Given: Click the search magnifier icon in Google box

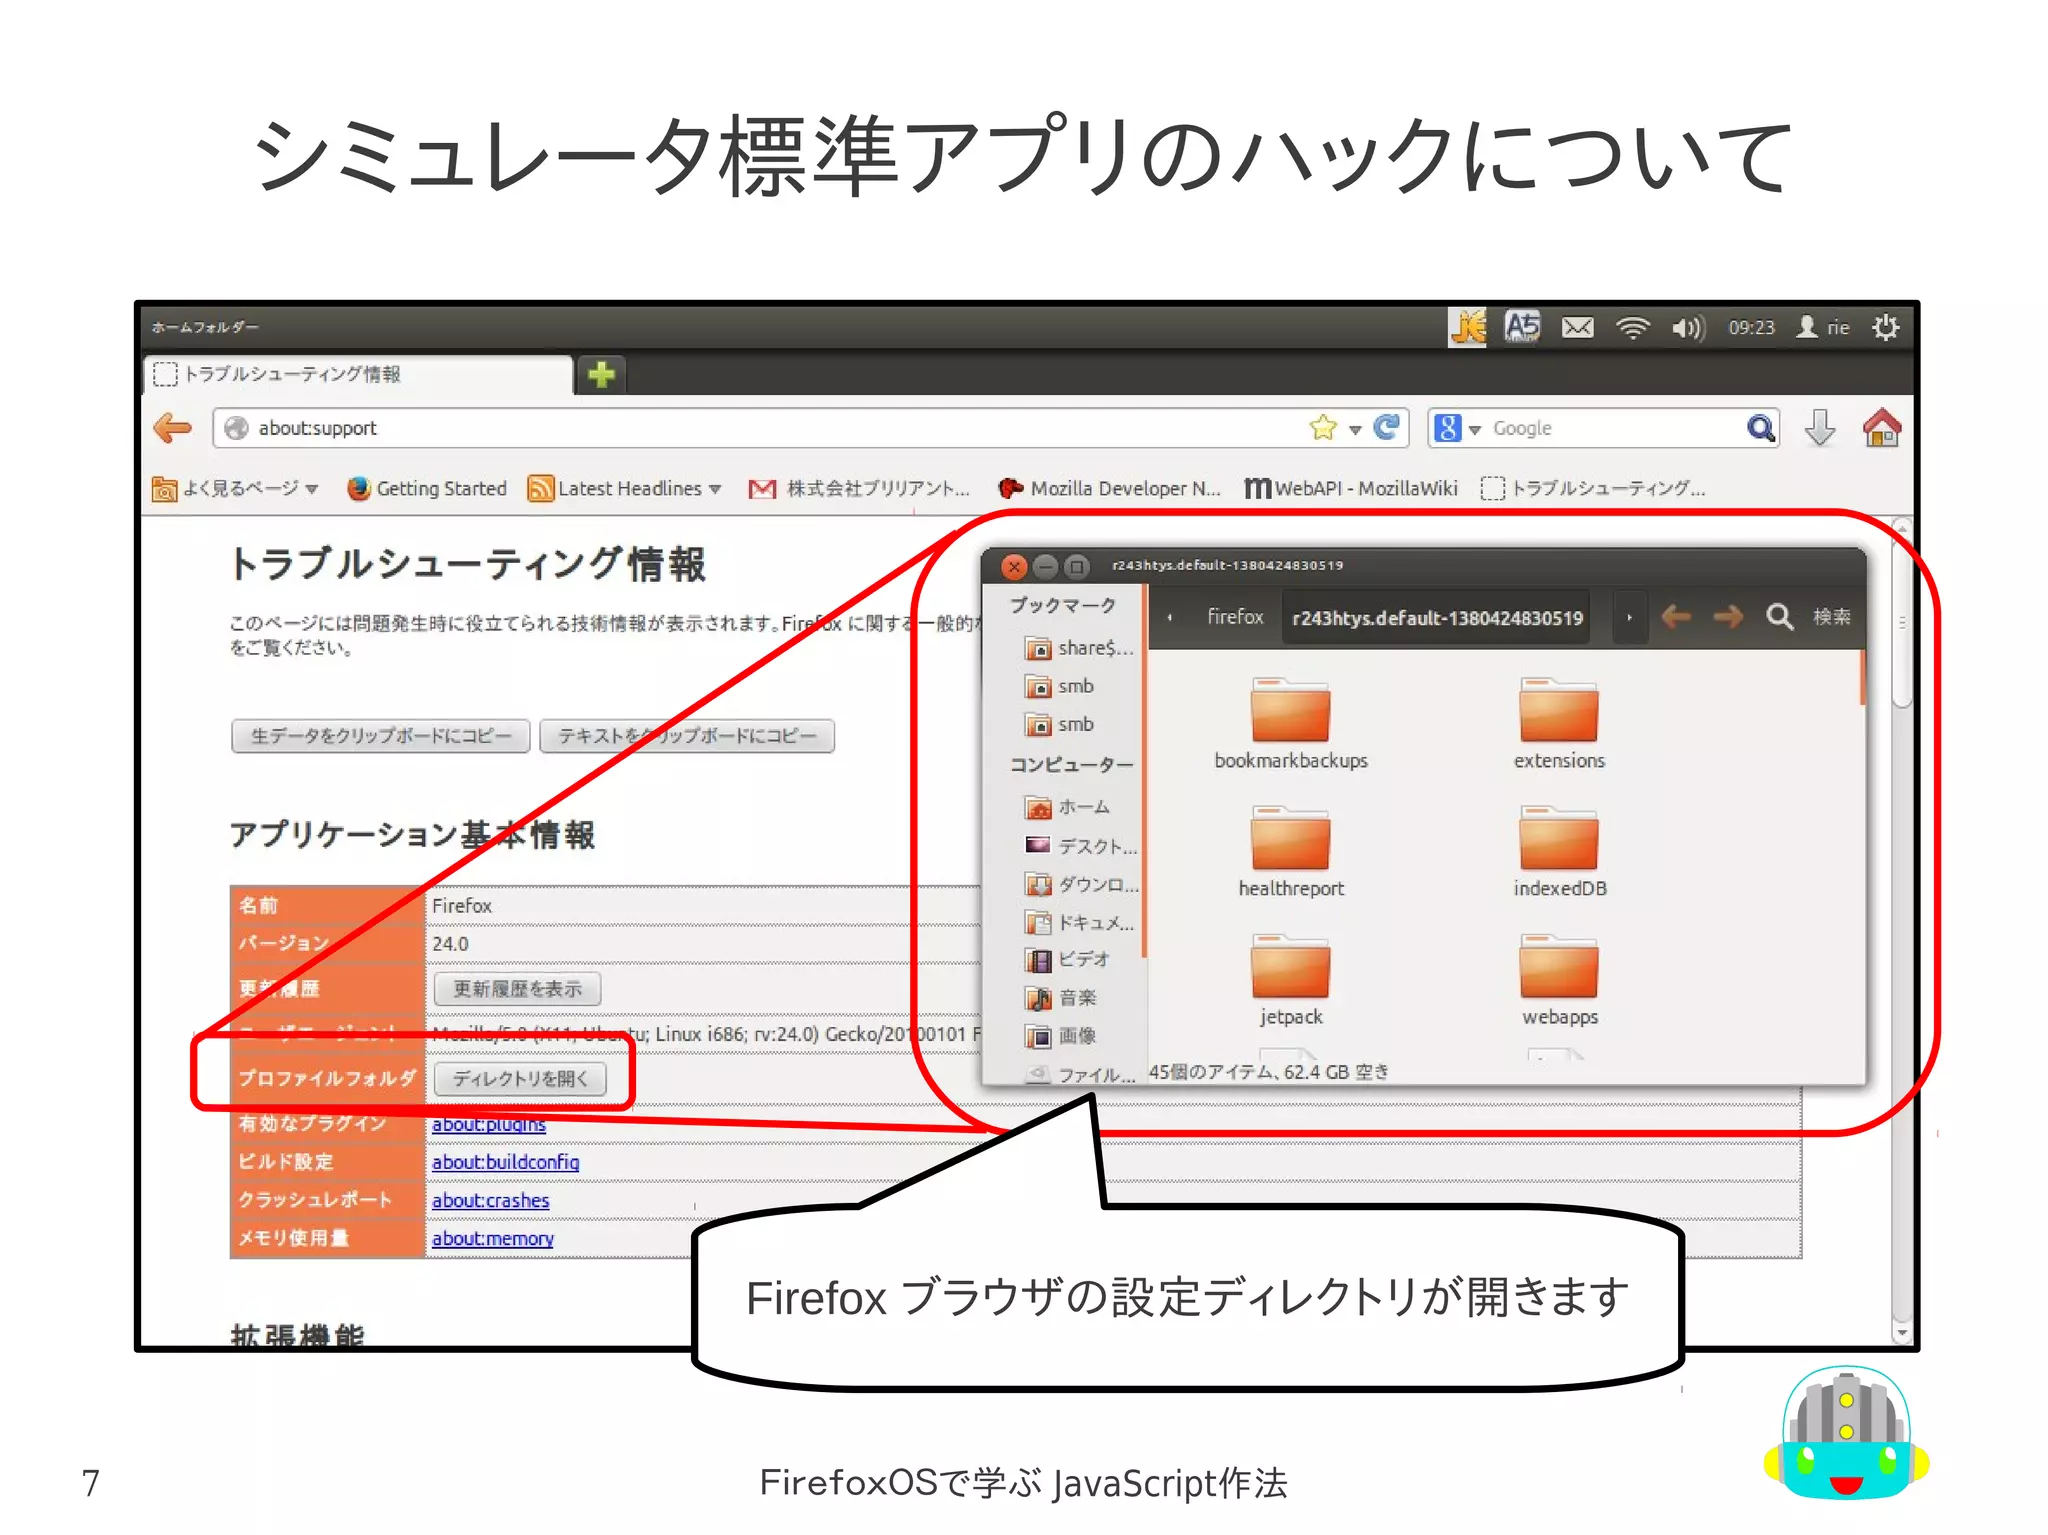Looking at the screenshot, I should coord(1760,428).
